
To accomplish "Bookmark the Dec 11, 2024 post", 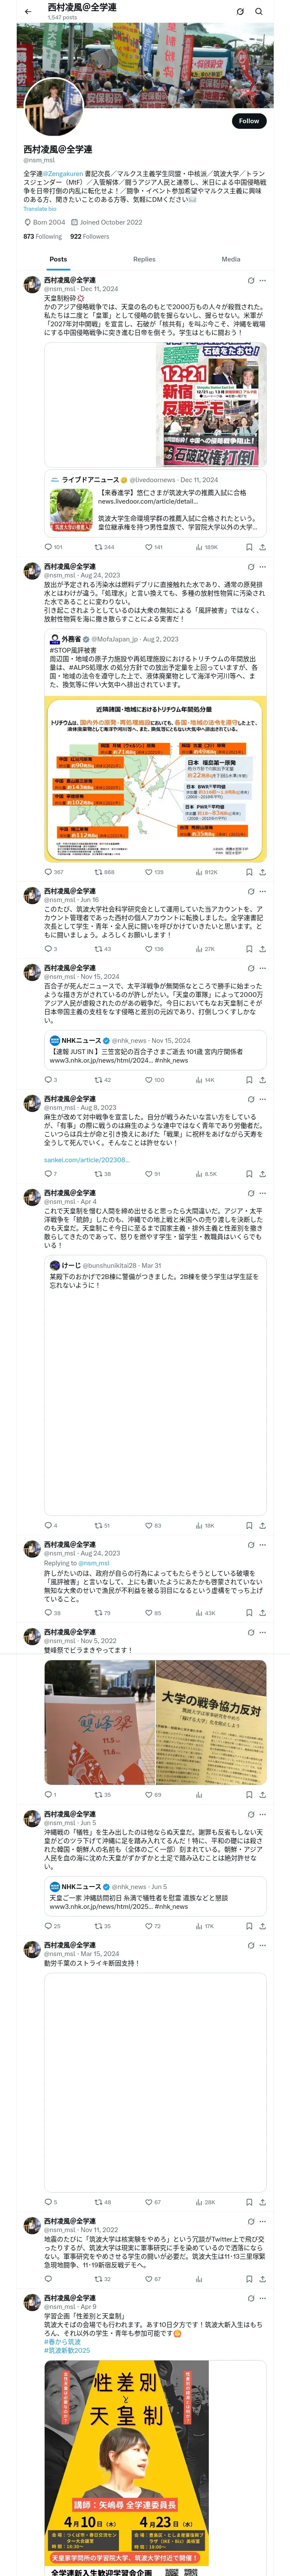I will coord(248,547).
